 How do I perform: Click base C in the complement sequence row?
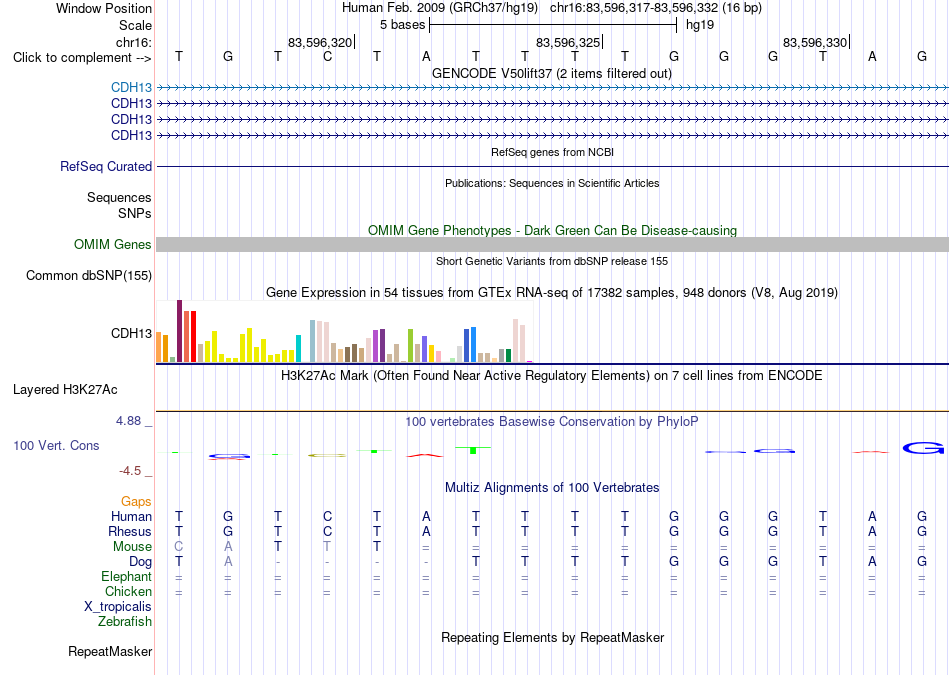click(327, 56)
